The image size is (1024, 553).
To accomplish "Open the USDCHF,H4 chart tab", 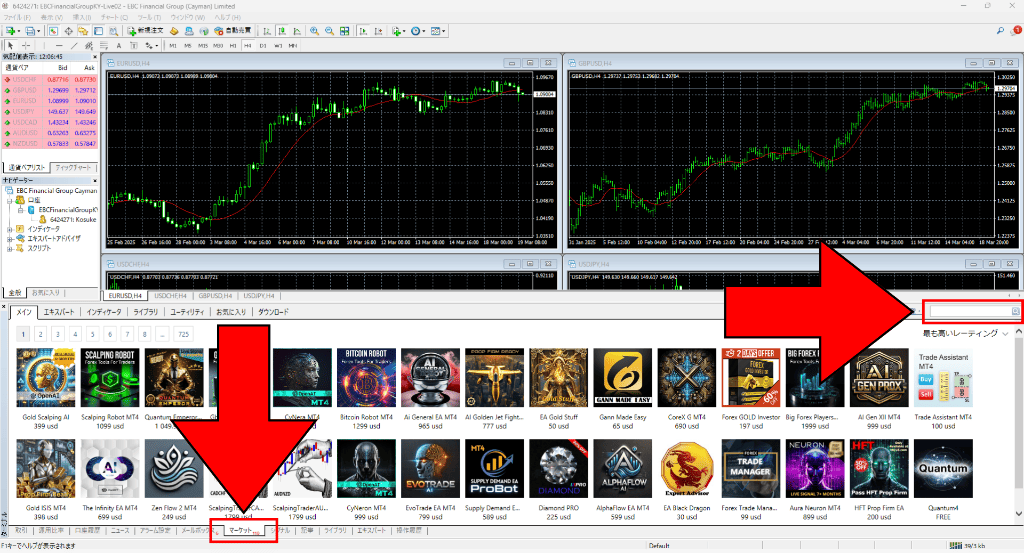I will (x=170, y=296).
